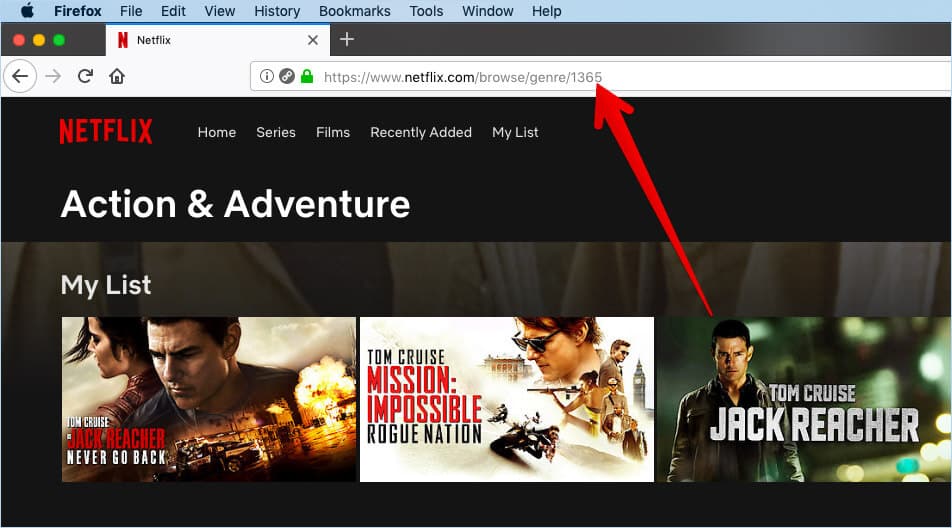Open the Tools menu
This screenshot has width=952, height=528.
click(x=426, y=11)
